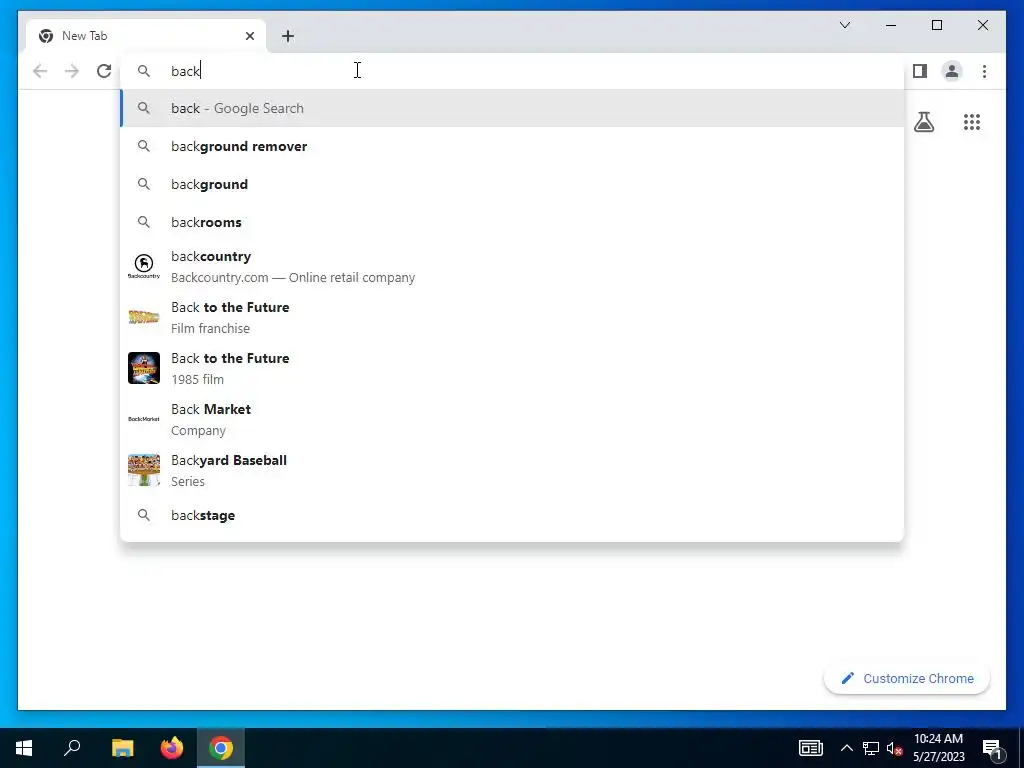Click Customize Chrome button

click(907, 679)
